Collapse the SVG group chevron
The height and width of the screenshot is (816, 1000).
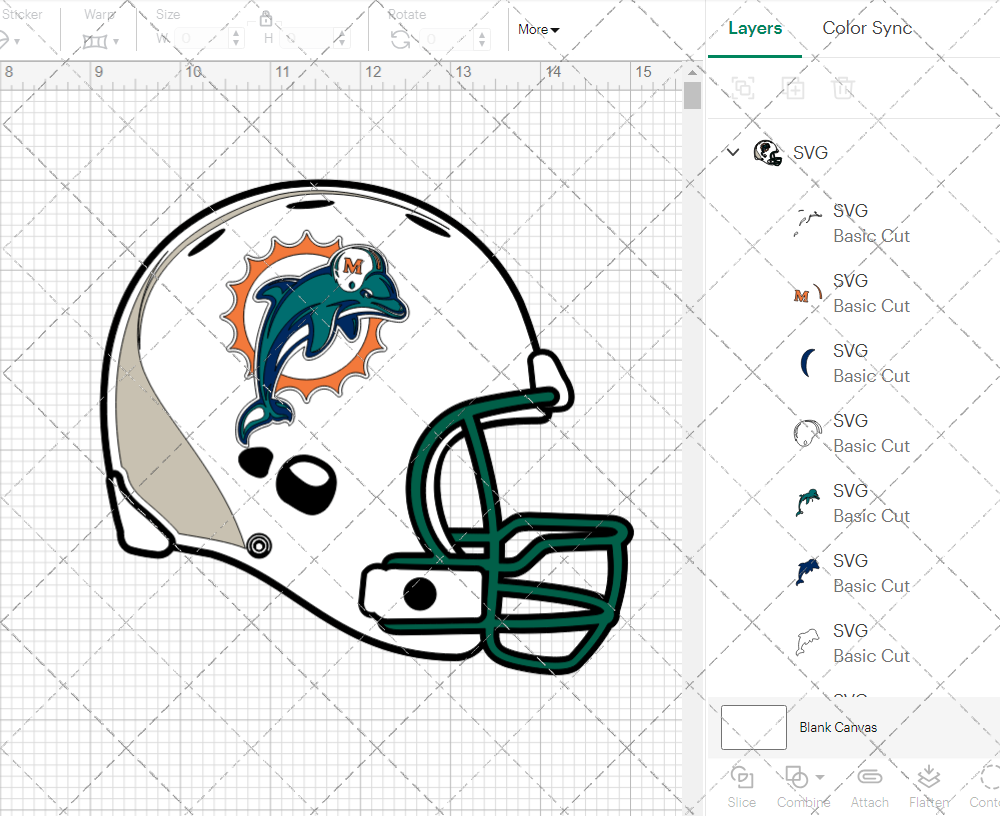[733, 152]
